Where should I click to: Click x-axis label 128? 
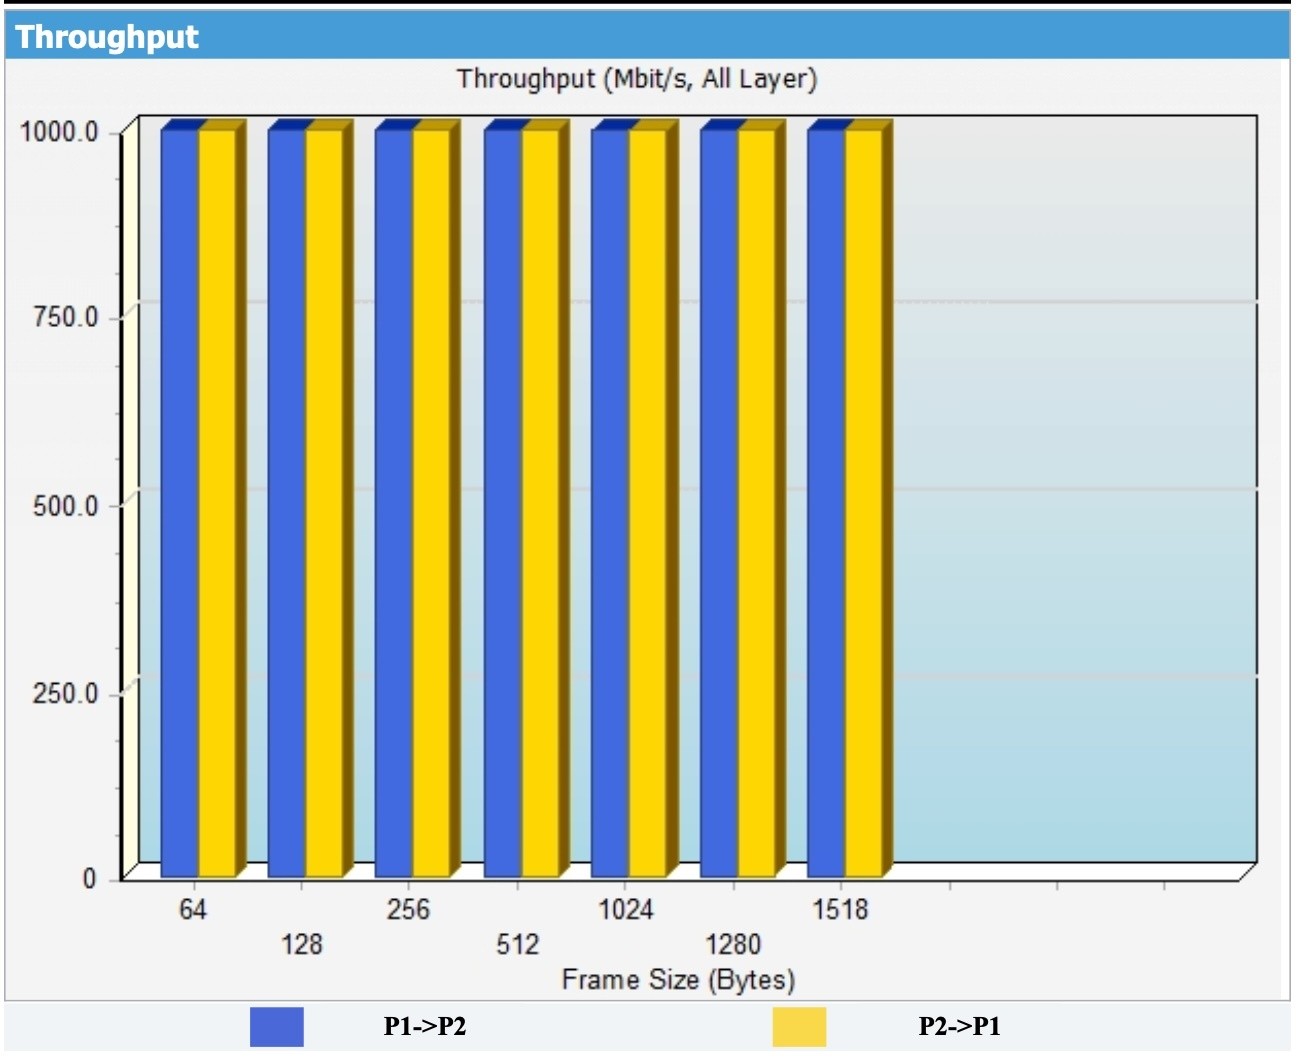click(301, 944)
